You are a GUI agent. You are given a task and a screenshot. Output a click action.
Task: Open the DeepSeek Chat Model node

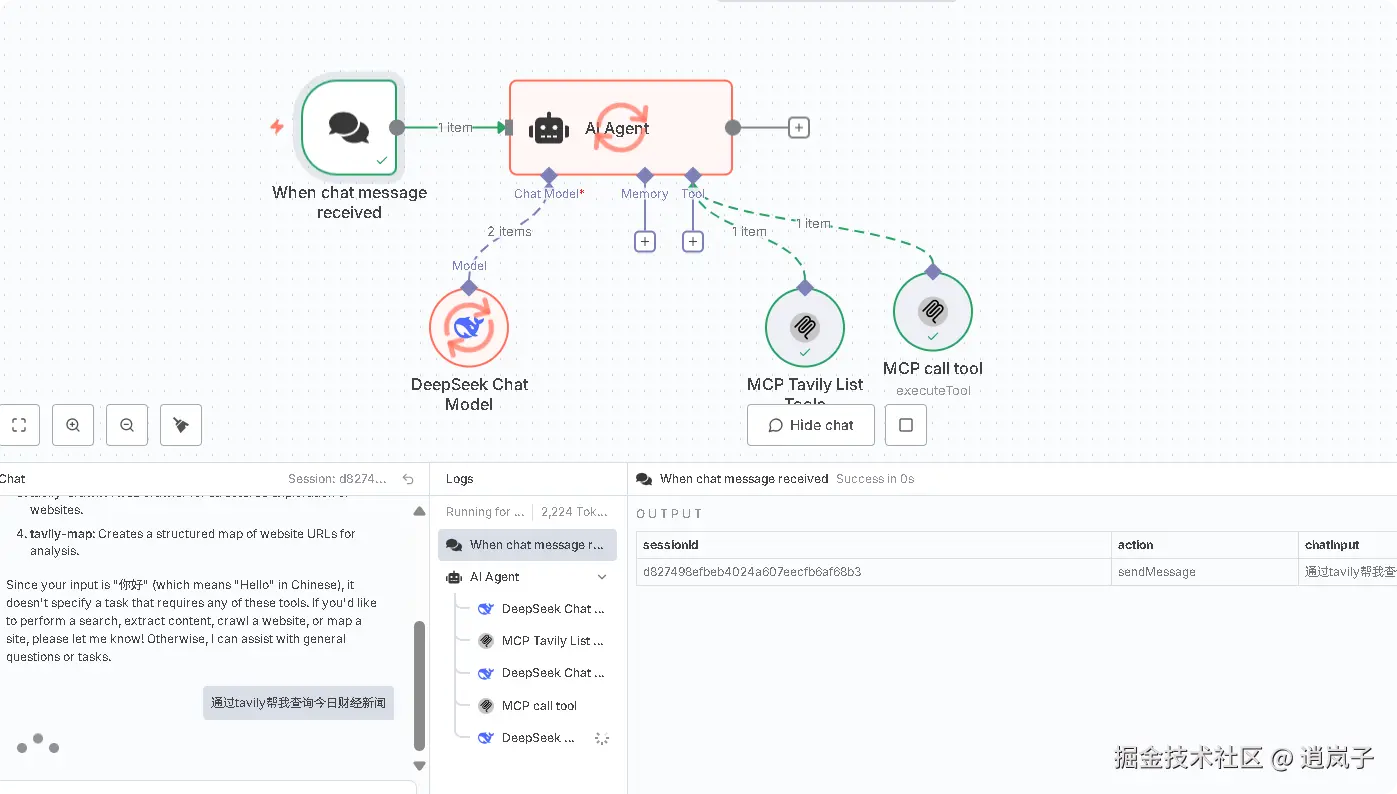point(469,328)
